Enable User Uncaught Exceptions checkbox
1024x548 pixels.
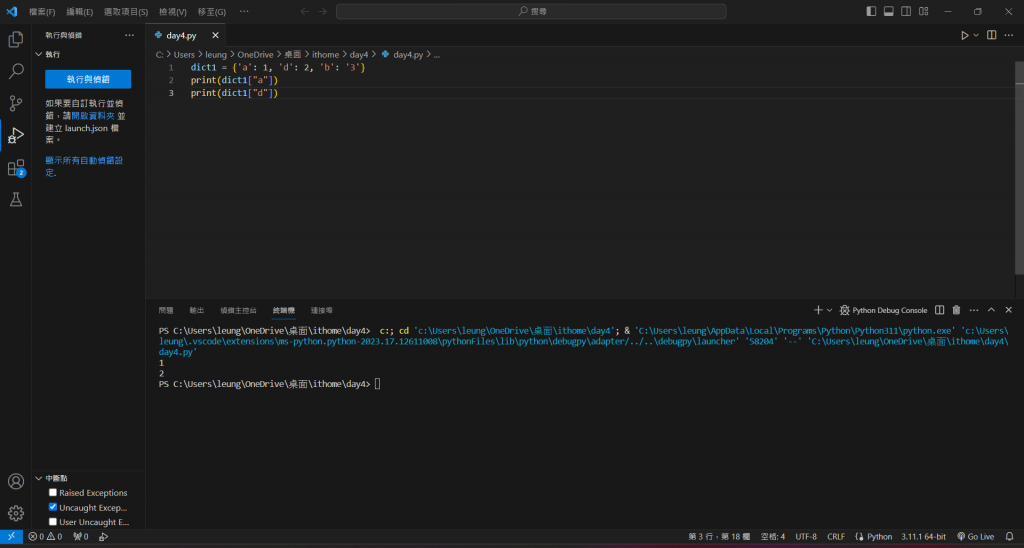point(53,521)
